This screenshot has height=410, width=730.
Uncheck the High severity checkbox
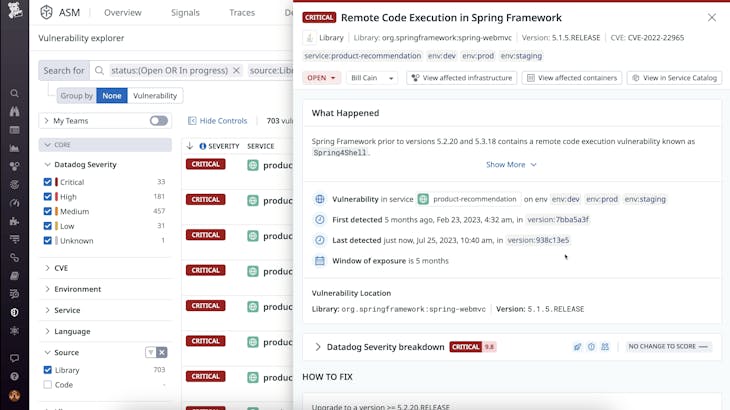(x=47, y=197)
